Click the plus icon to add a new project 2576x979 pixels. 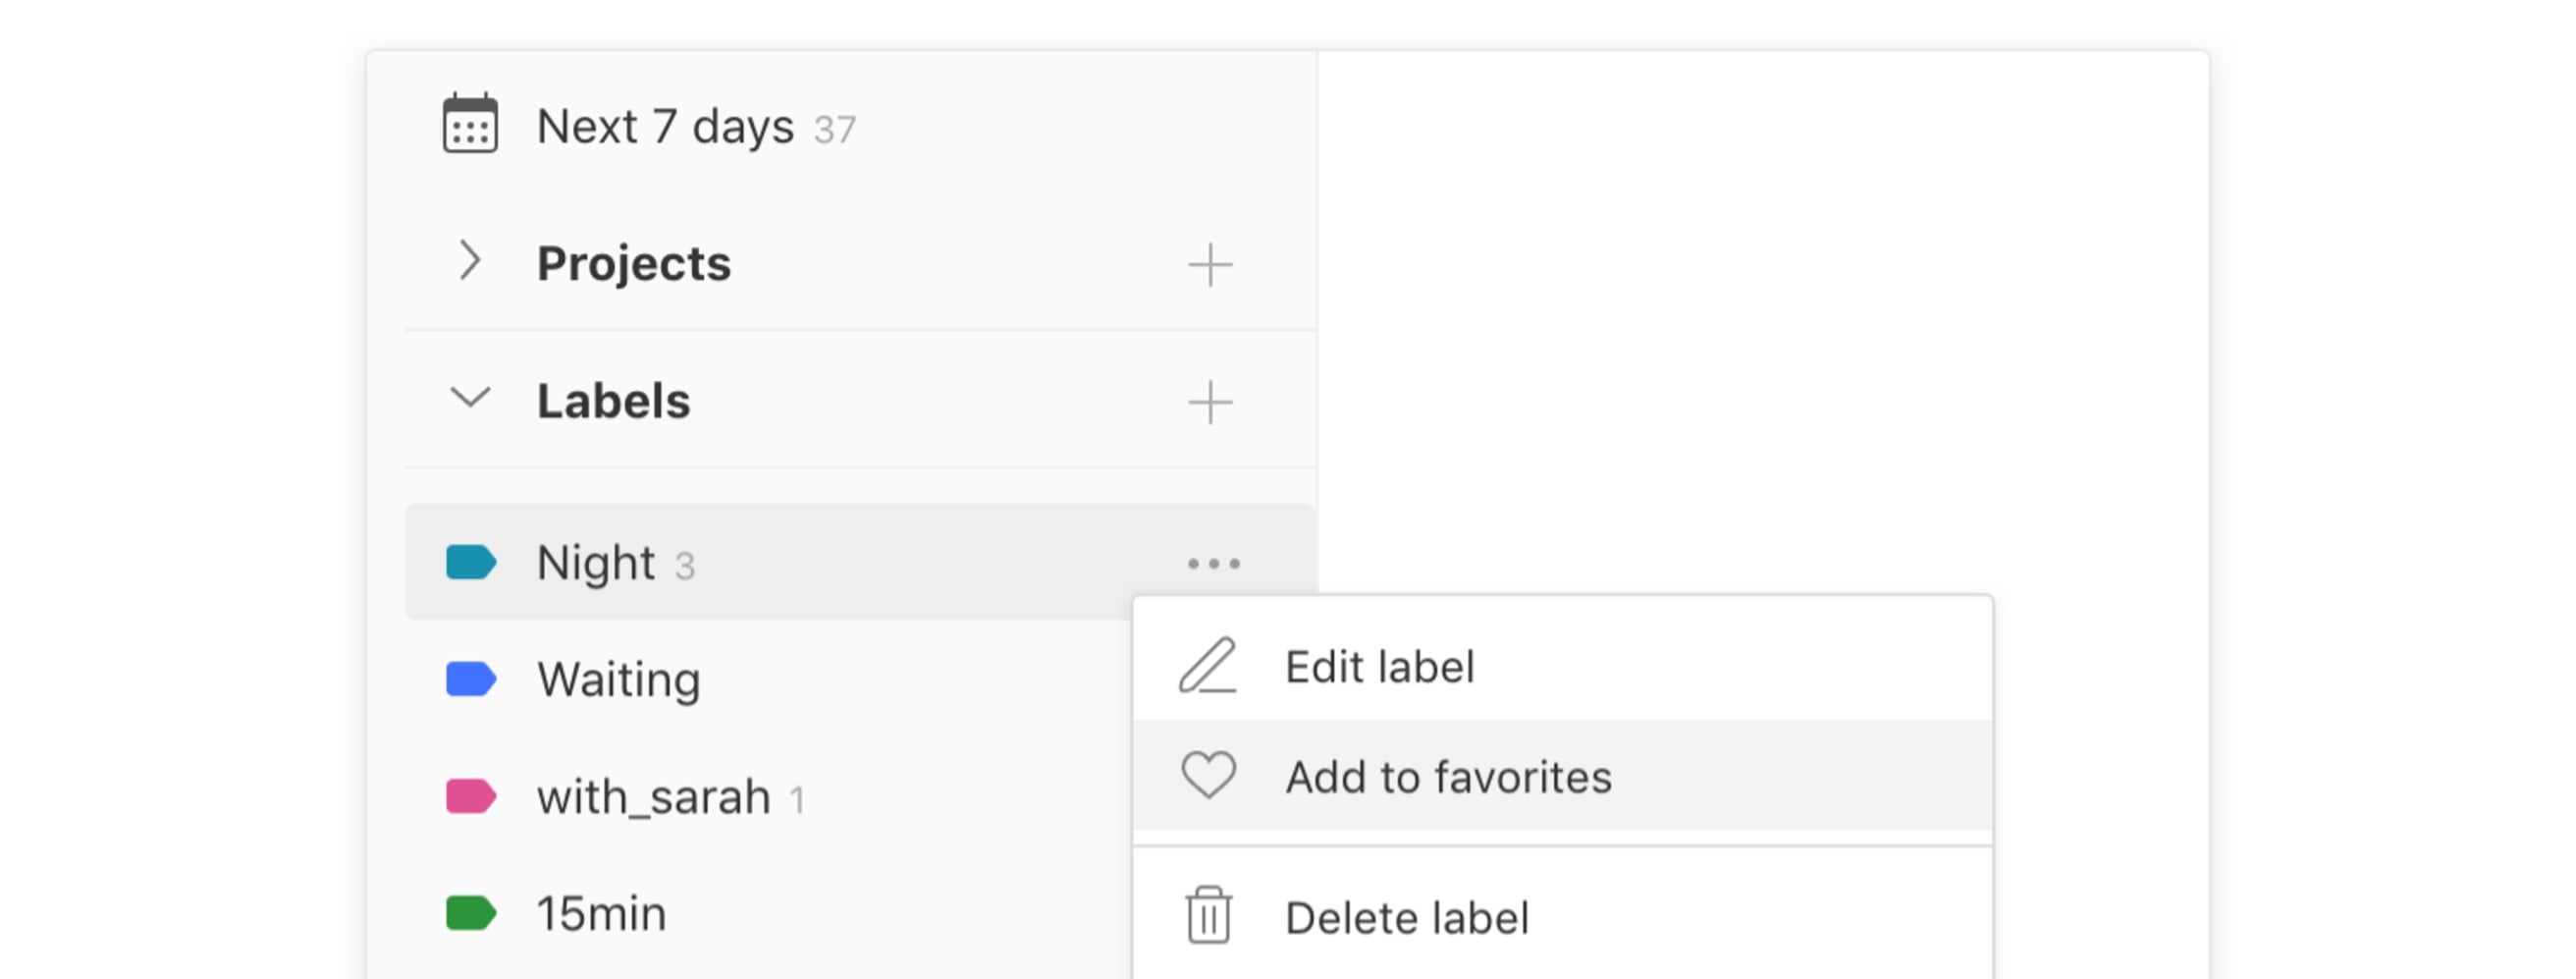tap(1209, 264)
